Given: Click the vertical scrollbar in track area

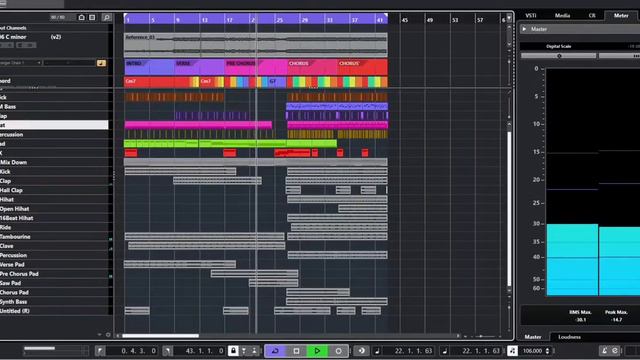Looking at the screenshot, I should (509, 208).
